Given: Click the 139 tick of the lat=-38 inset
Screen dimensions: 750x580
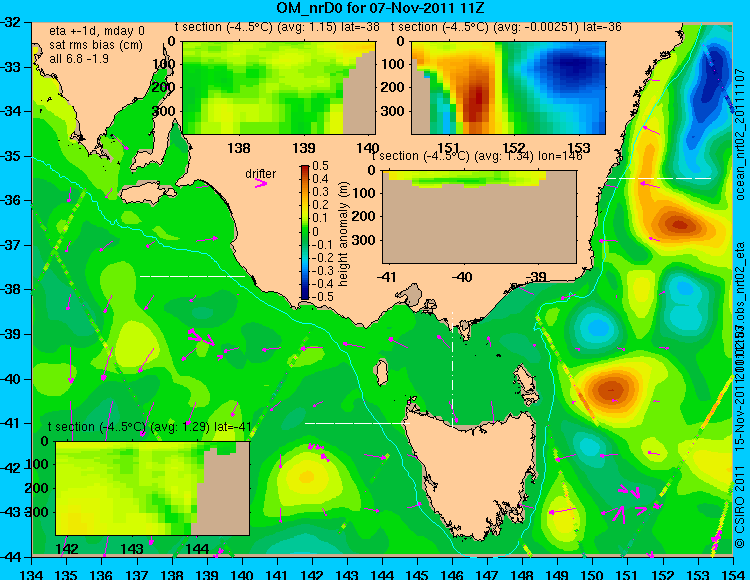Looking at the screenshot, I should [304, 148].
